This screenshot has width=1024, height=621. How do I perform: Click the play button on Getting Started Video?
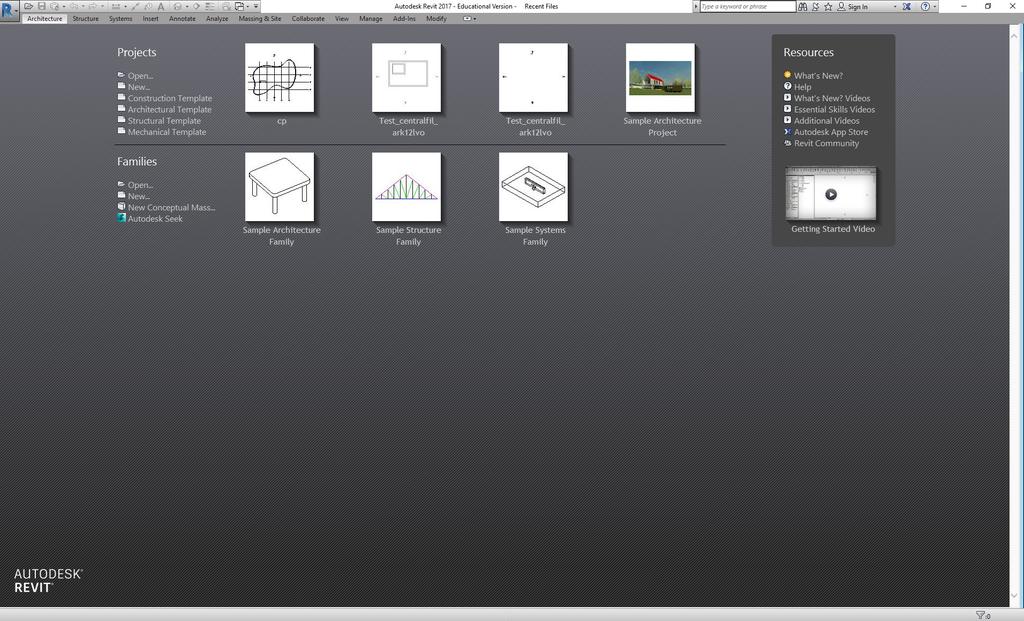[x=831, y=194]
